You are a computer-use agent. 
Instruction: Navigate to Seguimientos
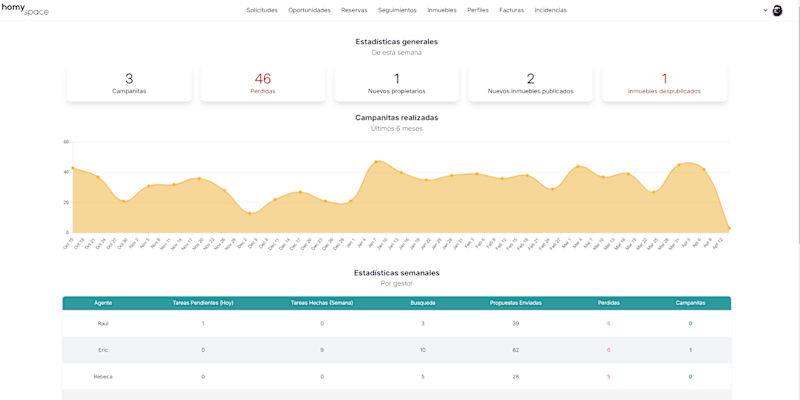[x=397, y=10]
